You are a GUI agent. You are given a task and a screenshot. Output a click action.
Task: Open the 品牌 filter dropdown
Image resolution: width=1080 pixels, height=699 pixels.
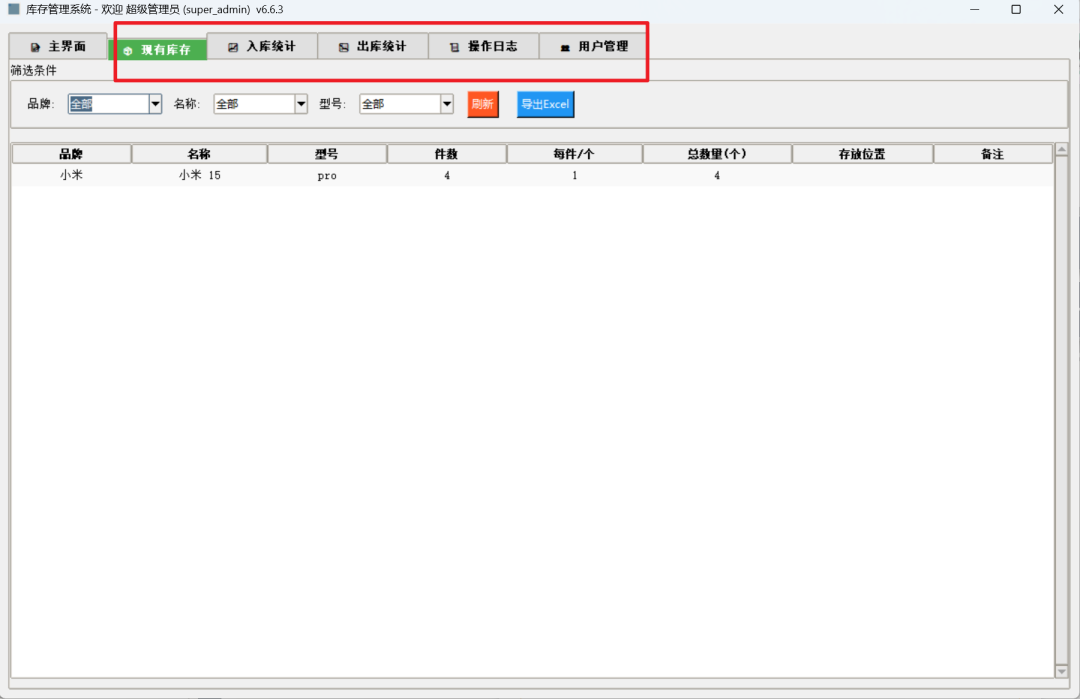tap(155, 103)
